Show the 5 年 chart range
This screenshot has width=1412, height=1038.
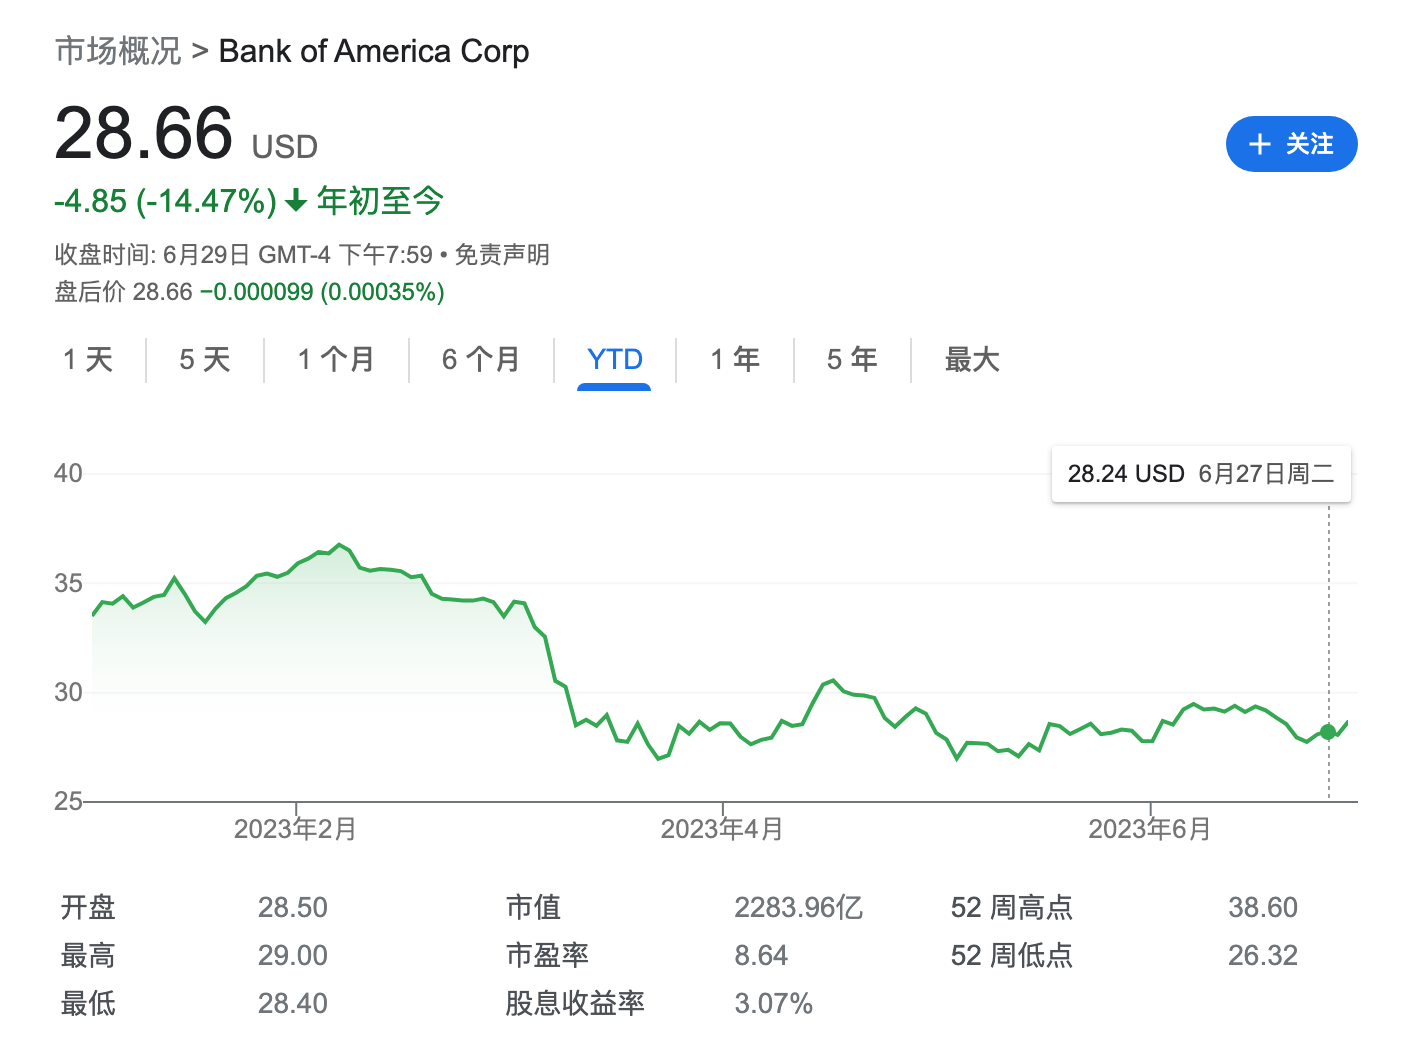(852, 359)
